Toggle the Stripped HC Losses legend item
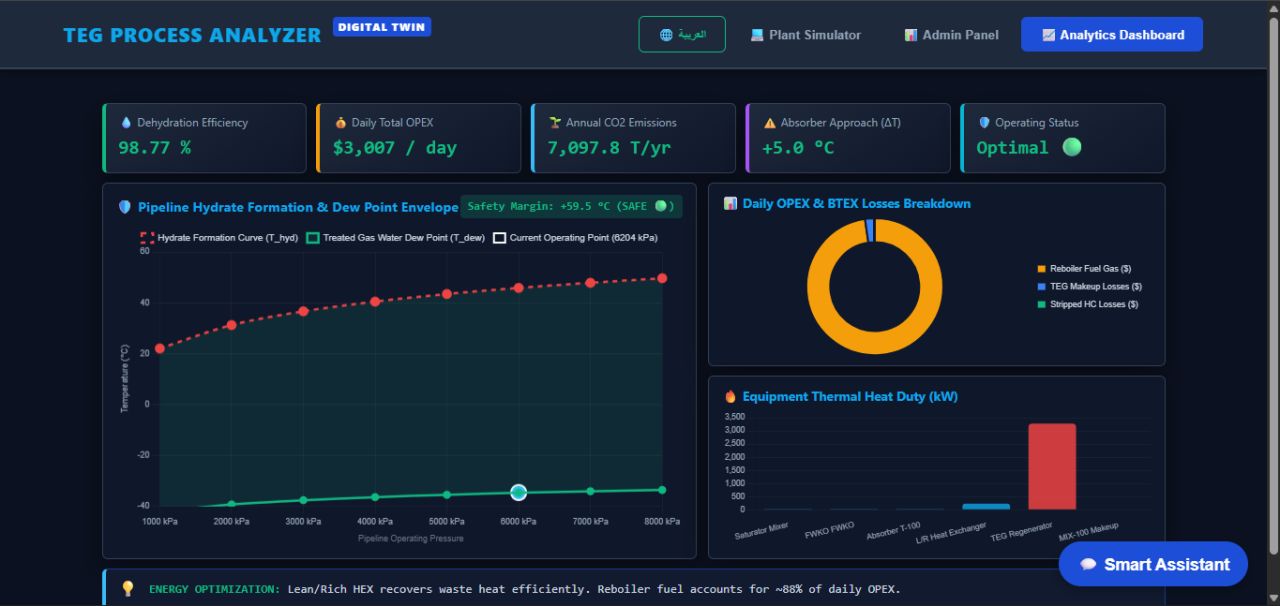The image size is (1280, 606). coord(1087,304)
